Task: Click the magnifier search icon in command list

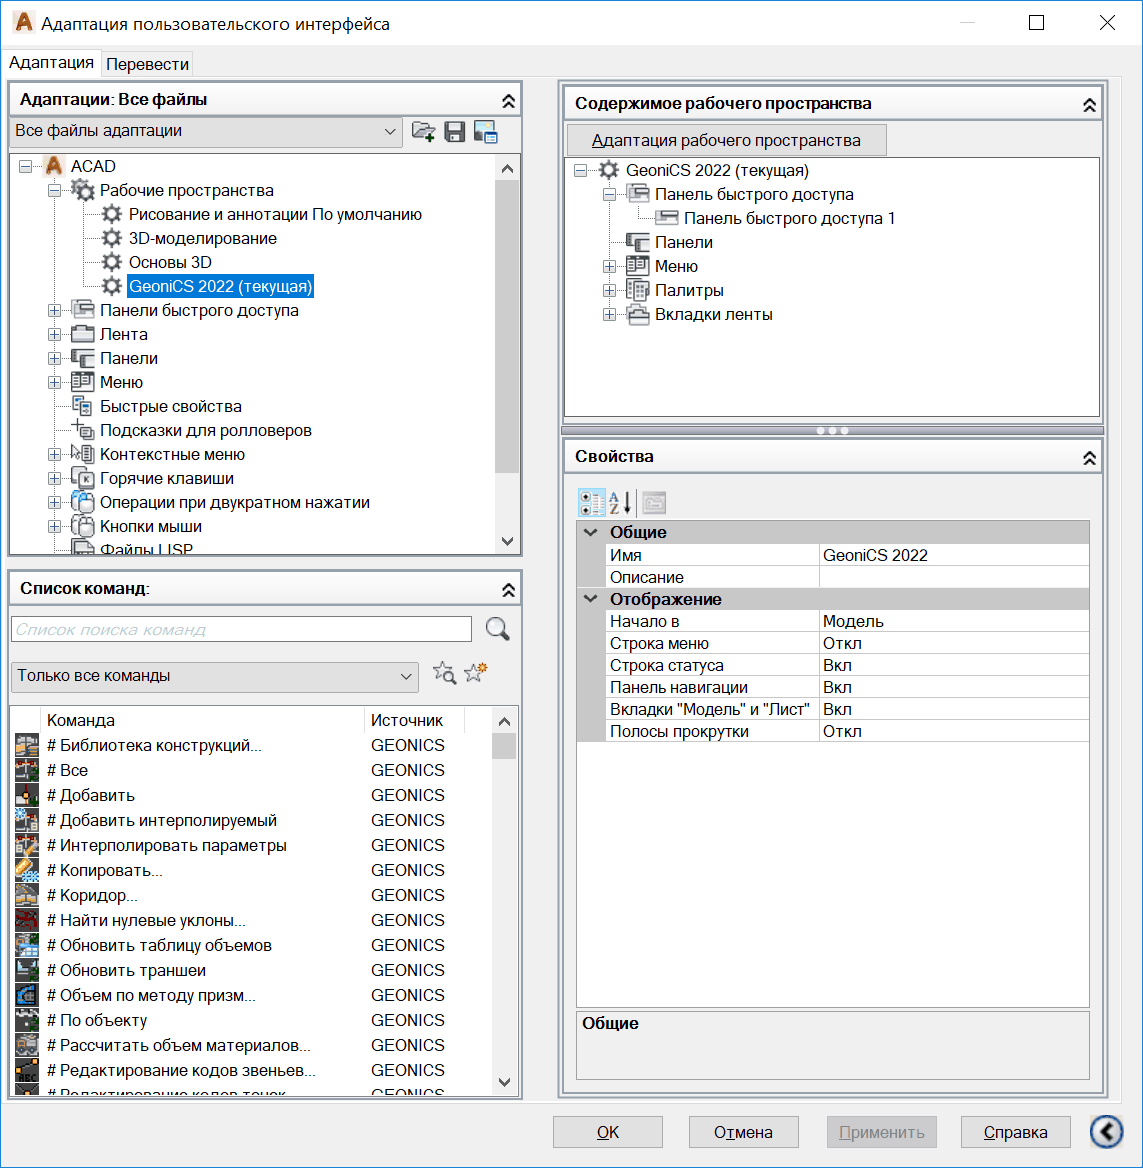Action: point(497,629)
